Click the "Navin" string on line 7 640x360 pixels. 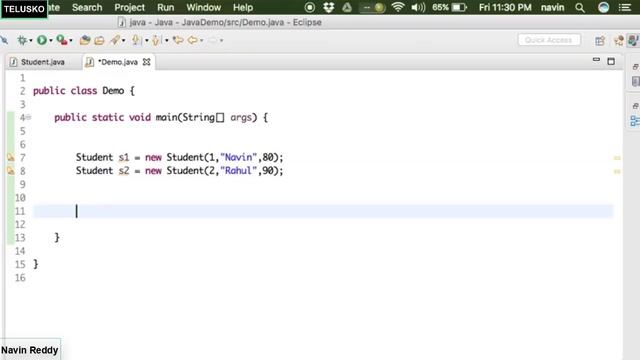238,158
